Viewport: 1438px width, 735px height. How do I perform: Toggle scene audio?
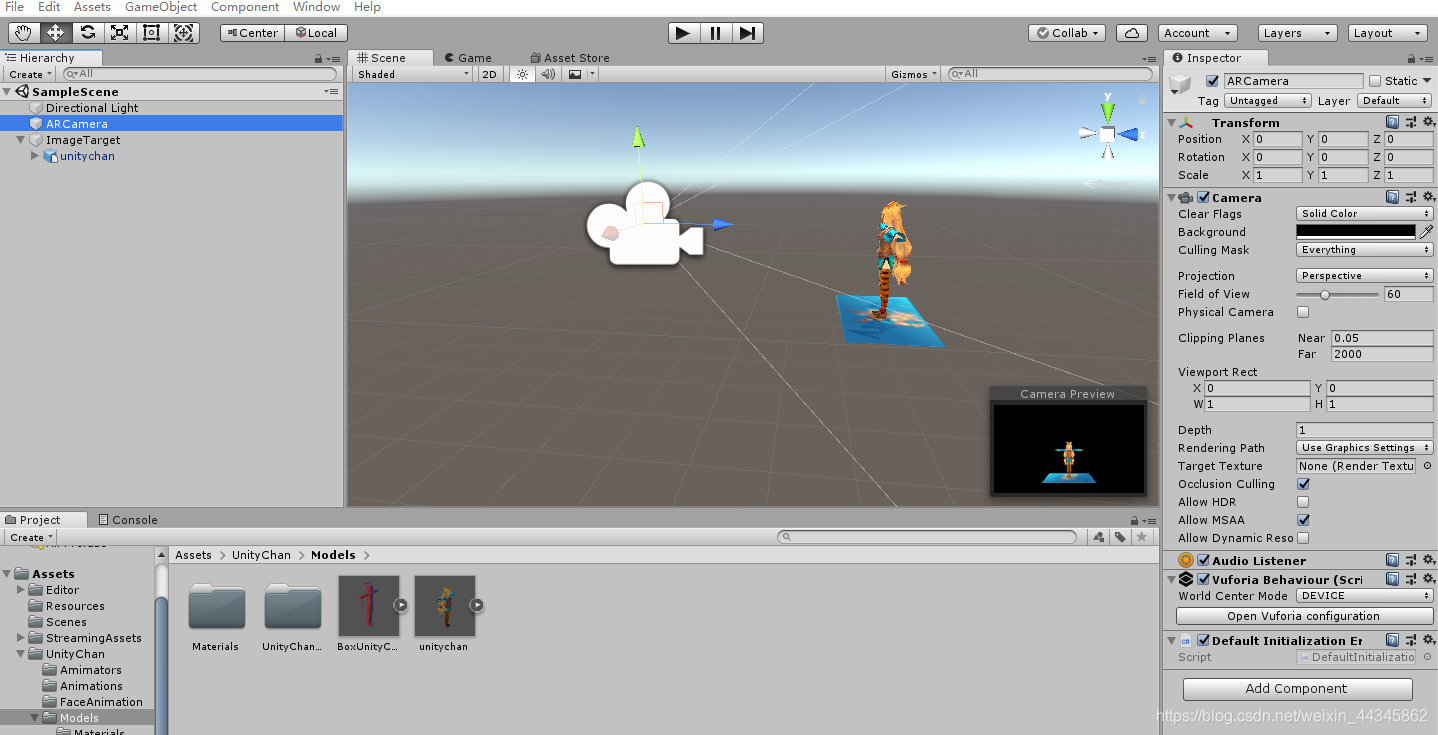[x=548, y=74]
